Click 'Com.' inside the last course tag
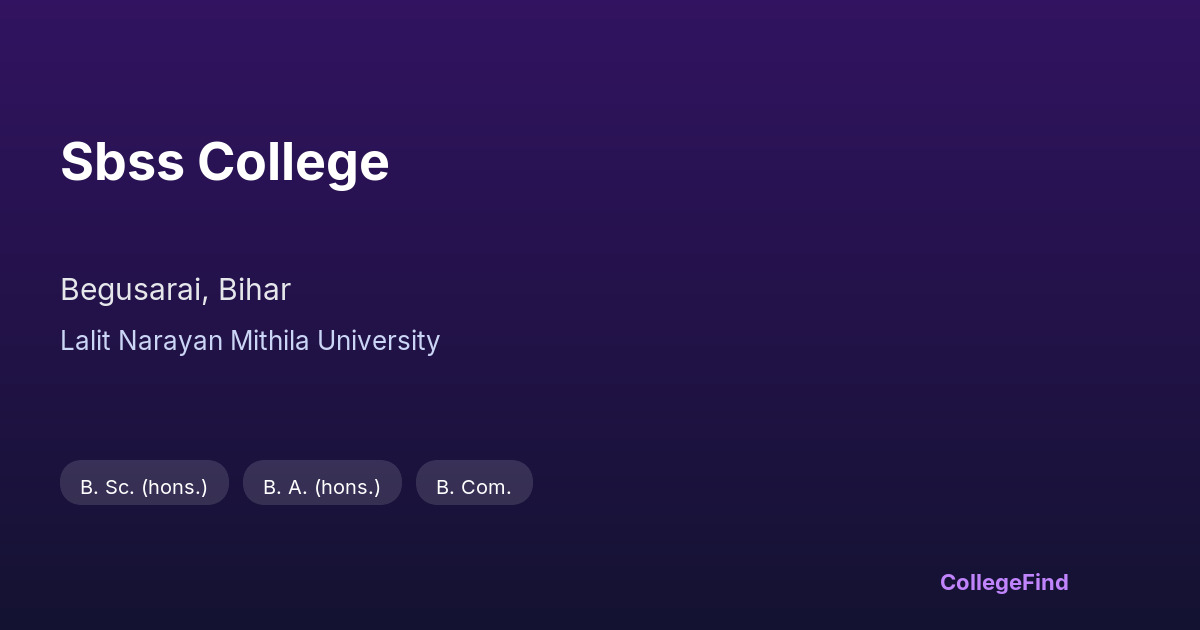The image size is (1200, 630). pyautogui.click(x=486, y=487)
